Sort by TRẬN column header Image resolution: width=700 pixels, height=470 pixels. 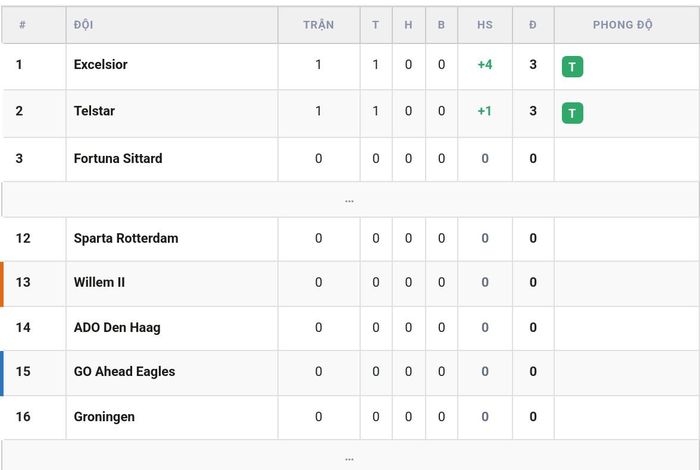(x=319, y=25)
